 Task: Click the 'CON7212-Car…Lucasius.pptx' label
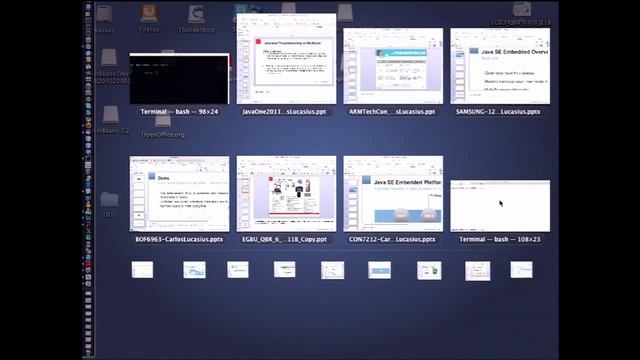pyautogui.click(x=392, y=239)
